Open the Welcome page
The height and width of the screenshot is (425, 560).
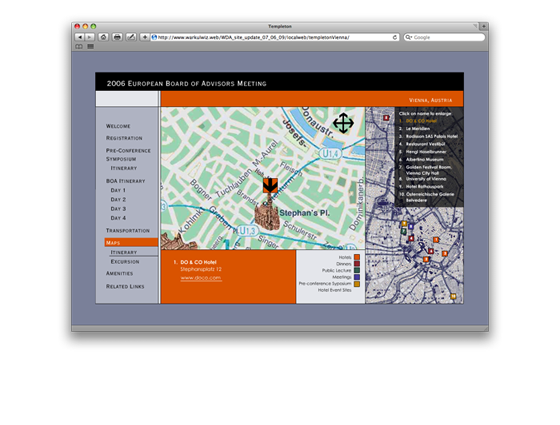coord(118,126)
